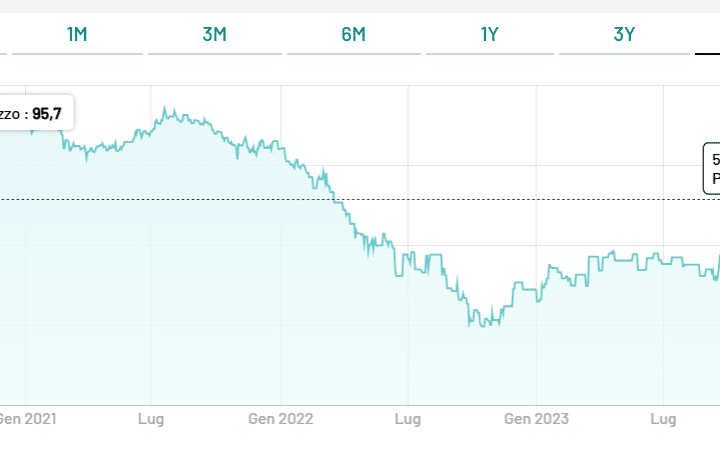Click the Gen 2021 axis label
Image resolution: width=720 pixels, height=456 pixels.
tap(27, 418)
